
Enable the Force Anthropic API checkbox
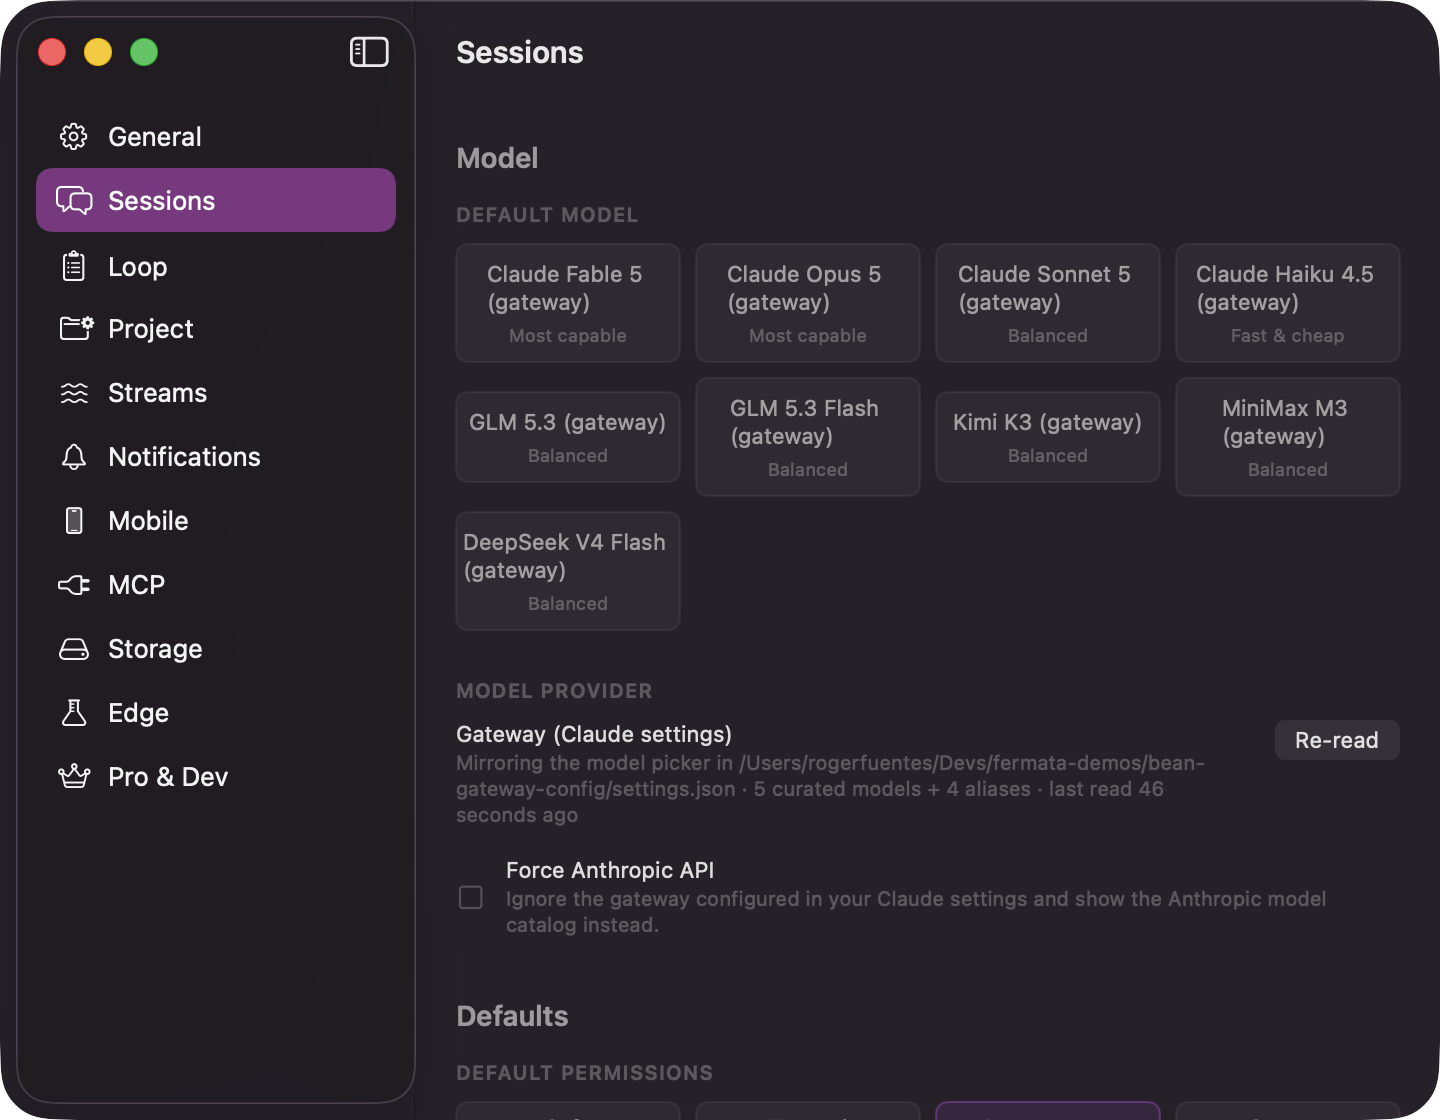(471, 897)
